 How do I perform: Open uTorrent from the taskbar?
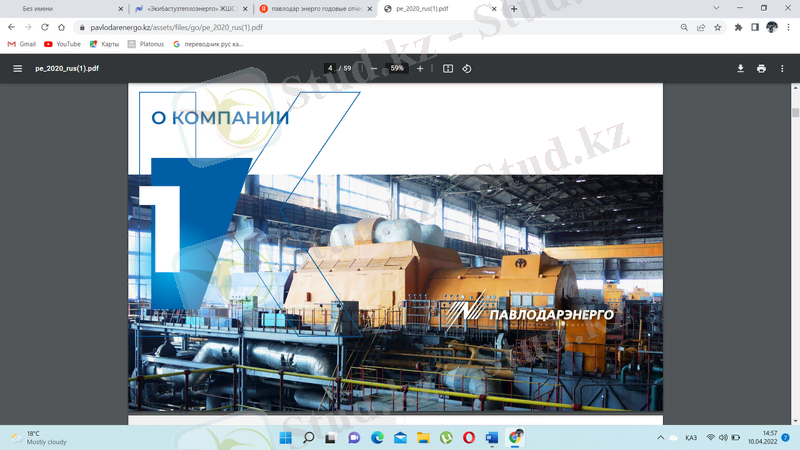446,438
